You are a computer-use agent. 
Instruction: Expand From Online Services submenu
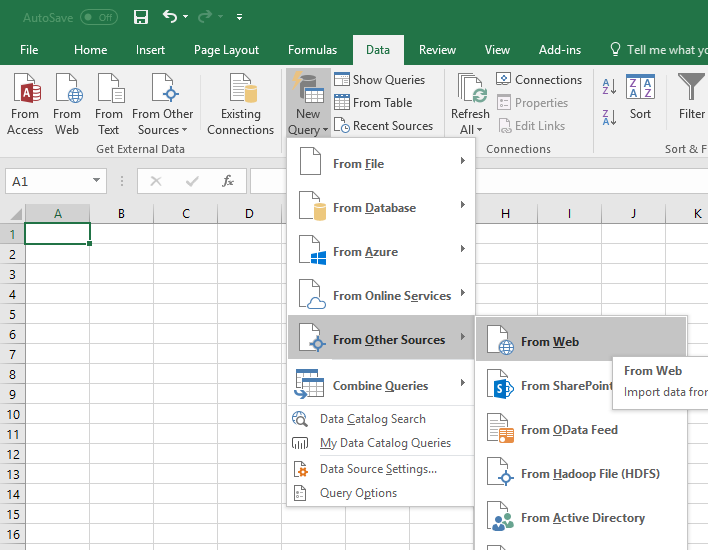click(x=382, y=293)
